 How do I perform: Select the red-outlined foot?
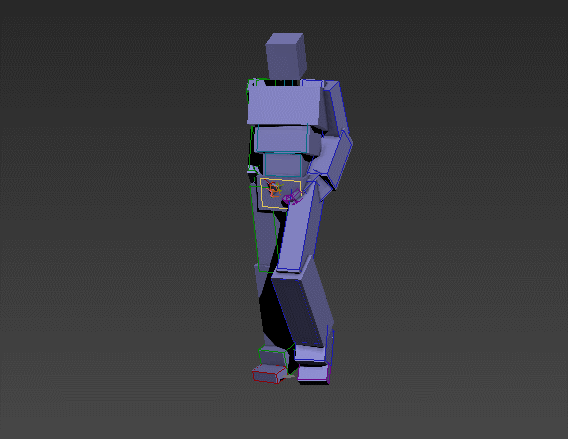pyautogui.click(x=269, y=374)
